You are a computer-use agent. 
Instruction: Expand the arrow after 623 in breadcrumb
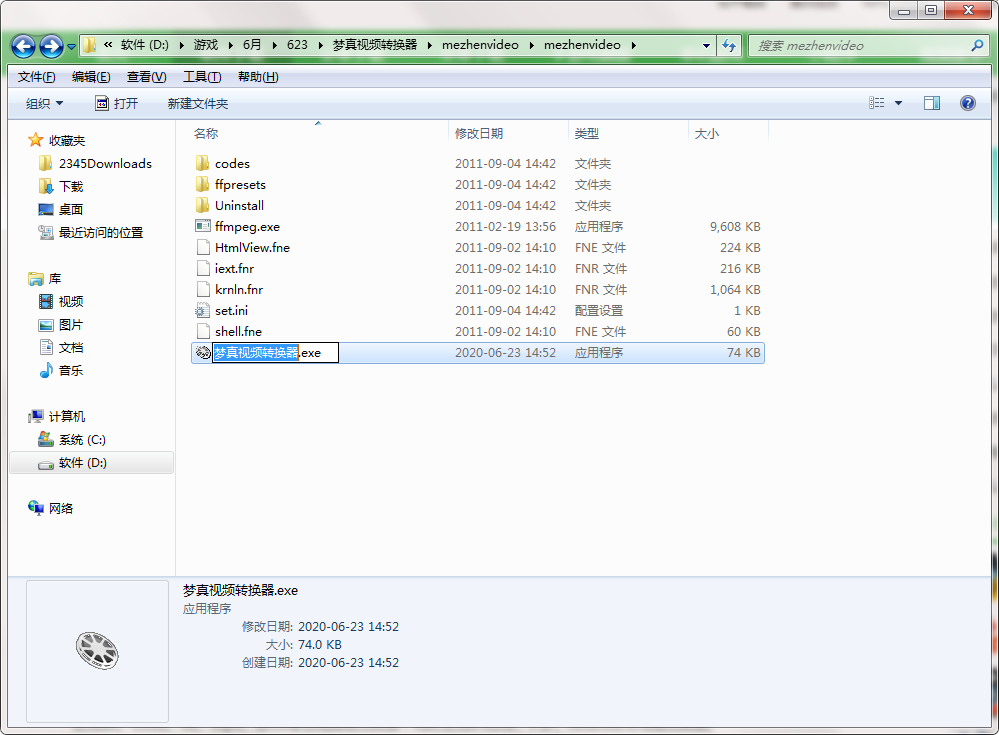[319, 45]
